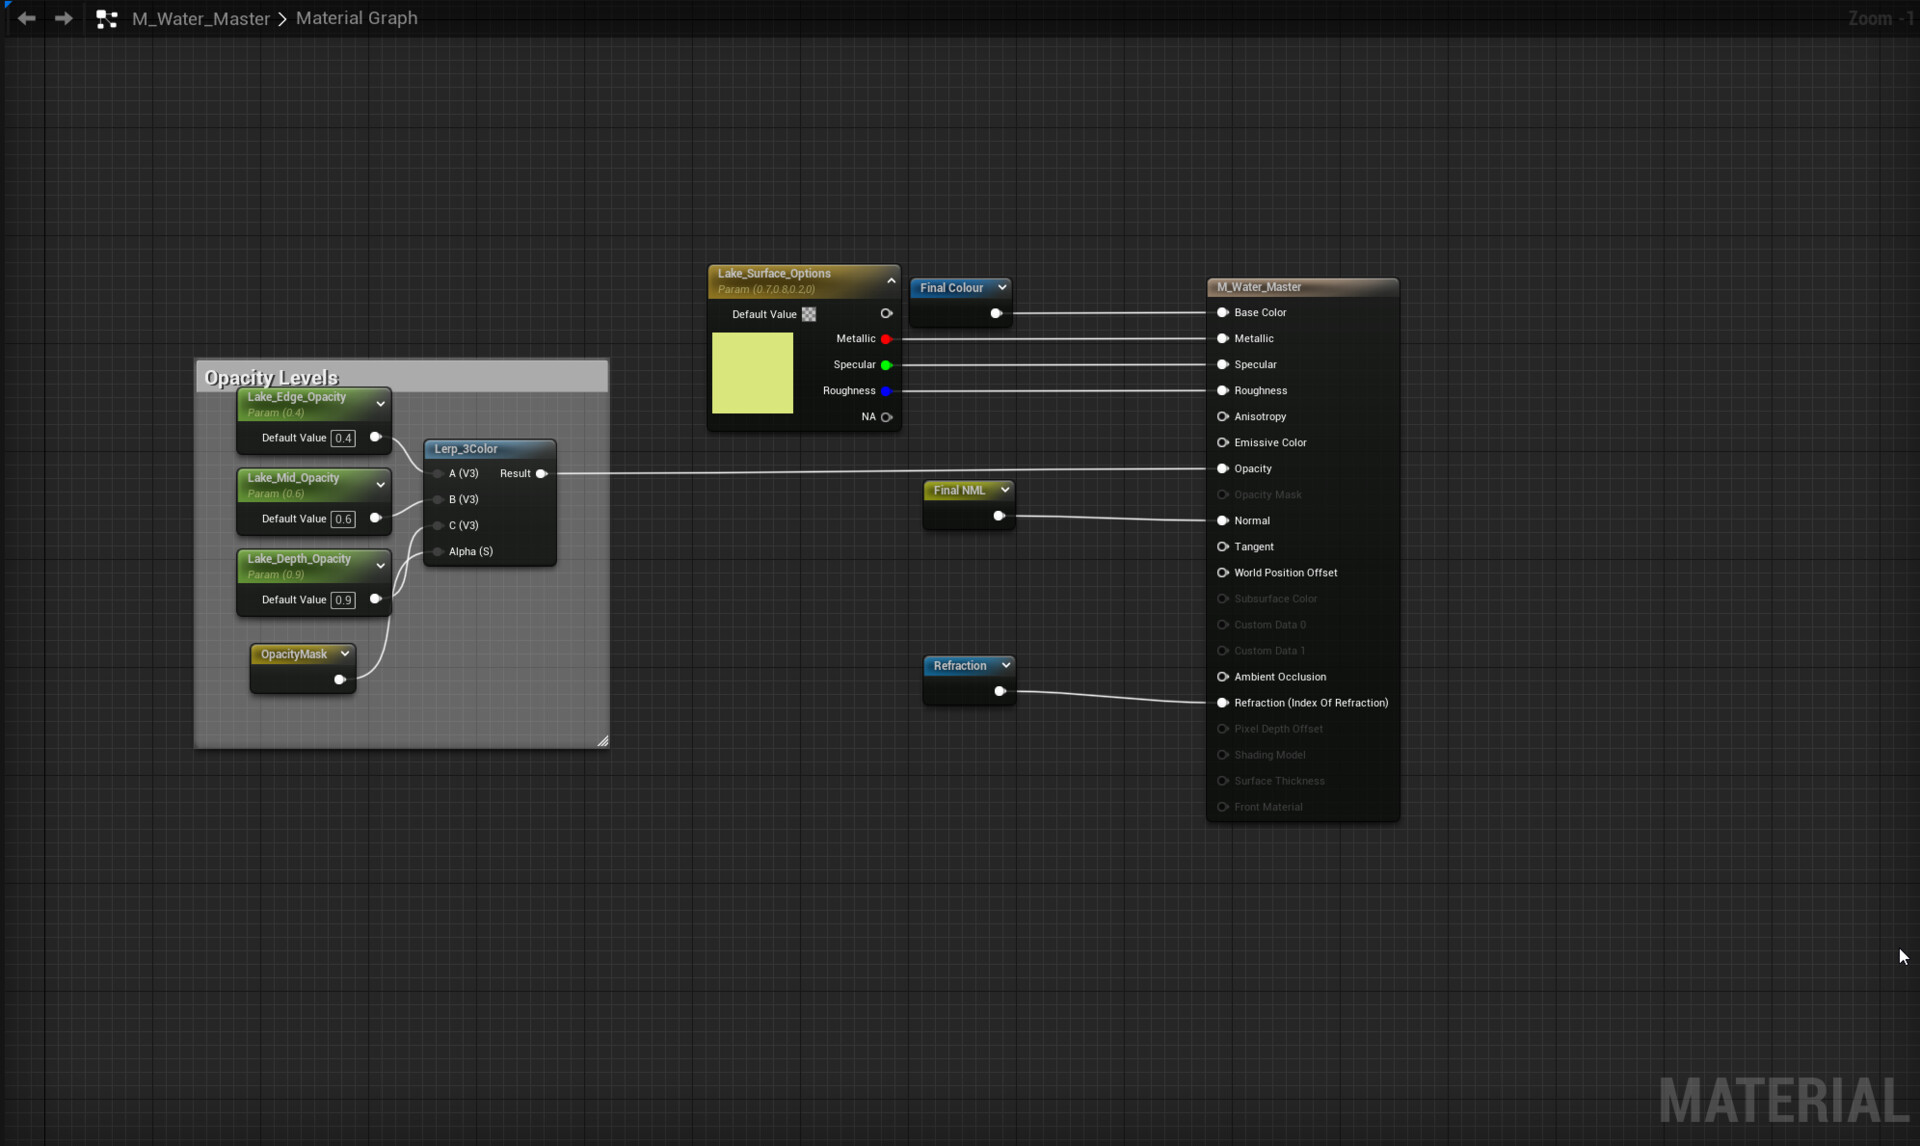The image size is (1920, 1146).
Task: Click the forward navigation arrow
Action: pyautogui.click(x=63, y=18)
